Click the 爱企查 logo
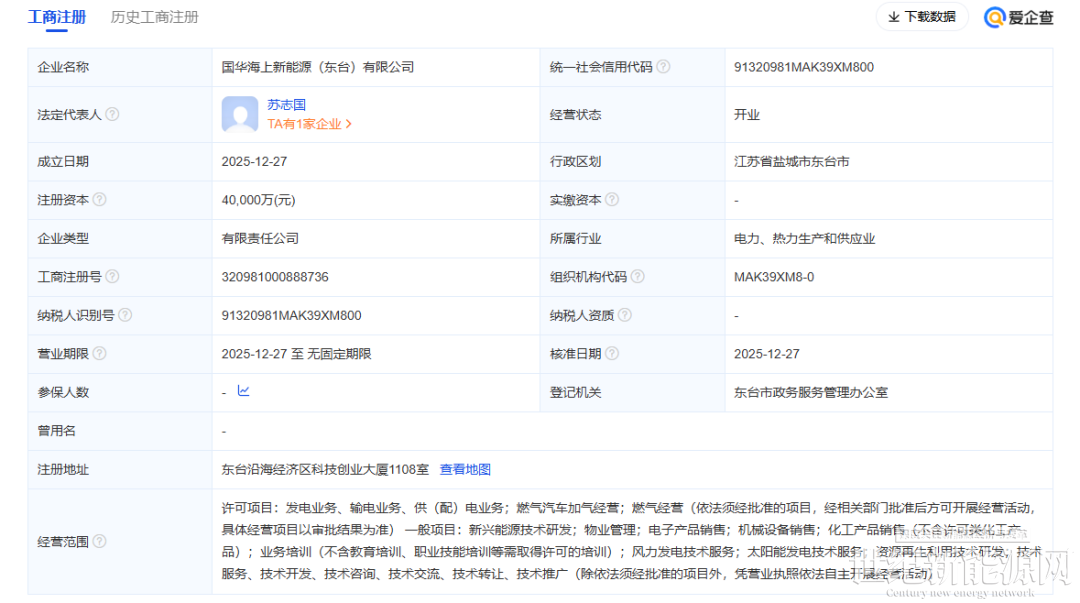Image resolution: width=1080 pixels, height=603 pixels. [1018, 17]
